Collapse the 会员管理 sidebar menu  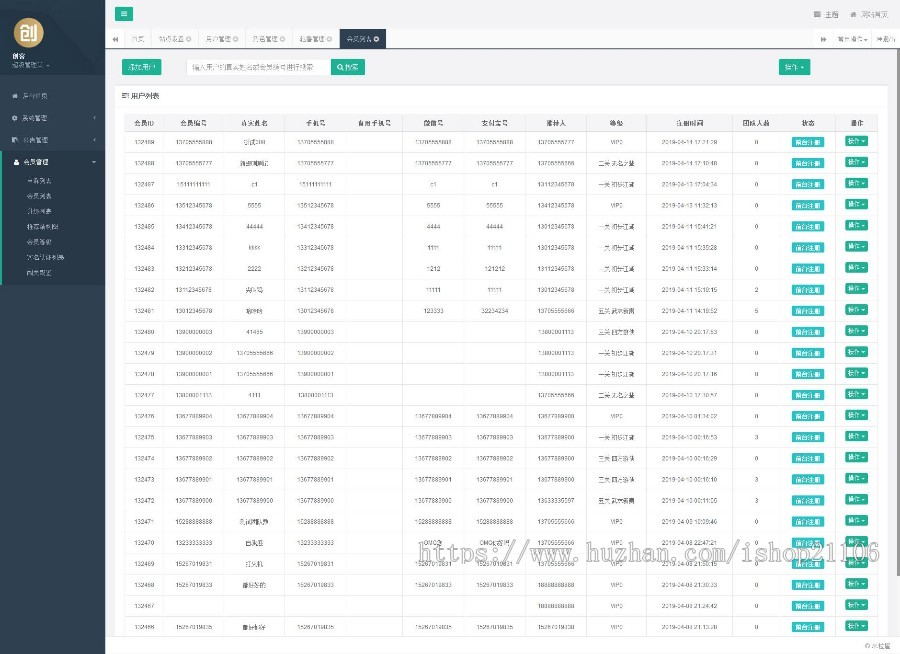(52, 162)
